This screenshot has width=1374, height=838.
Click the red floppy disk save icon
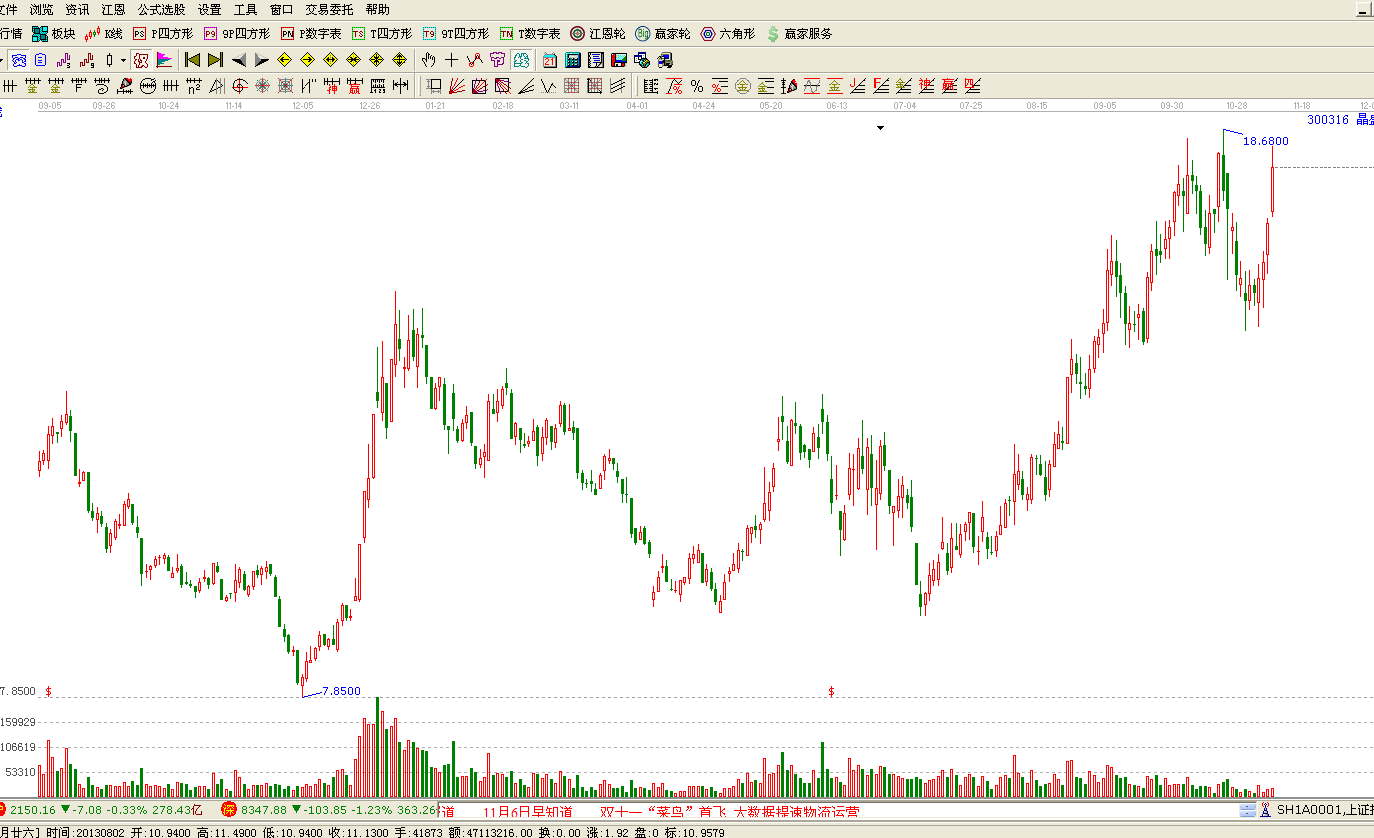pos(619,60)
